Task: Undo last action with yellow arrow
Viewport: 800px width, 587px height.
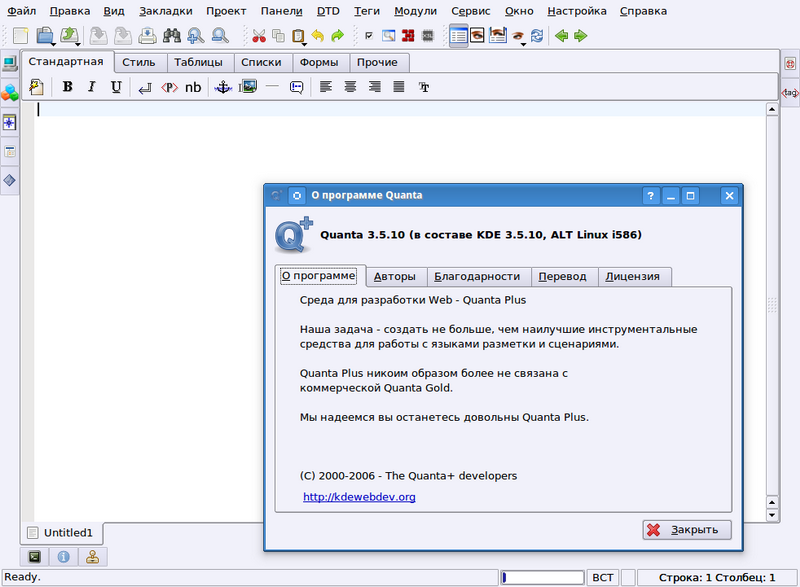Action: coord(317,36)
